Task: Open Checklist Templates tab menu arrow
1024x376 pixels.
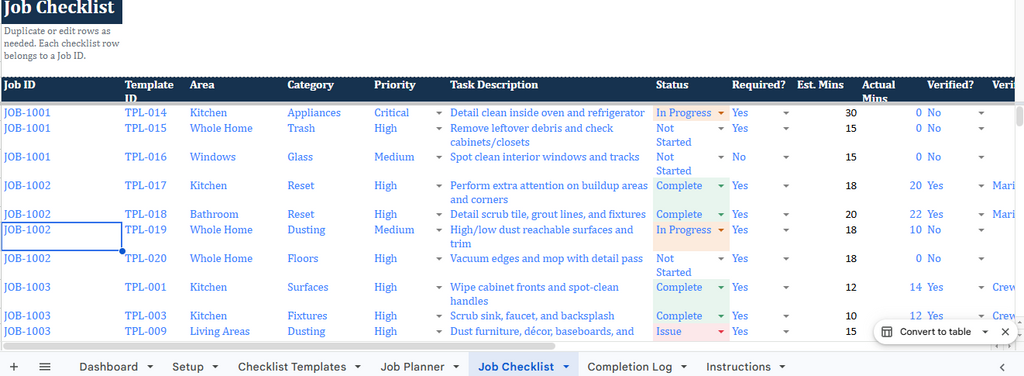Action: pos(358,367)
